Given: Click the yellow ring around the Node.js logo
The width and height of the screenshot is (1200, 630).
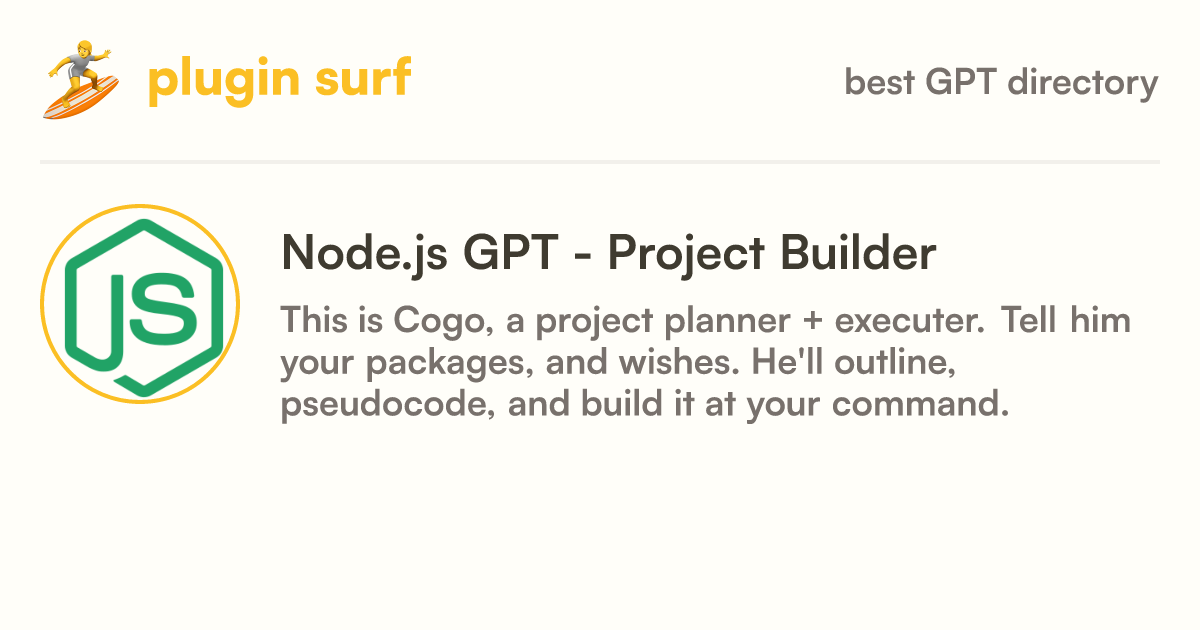Looking at the screenshot, I should point(140,304).
